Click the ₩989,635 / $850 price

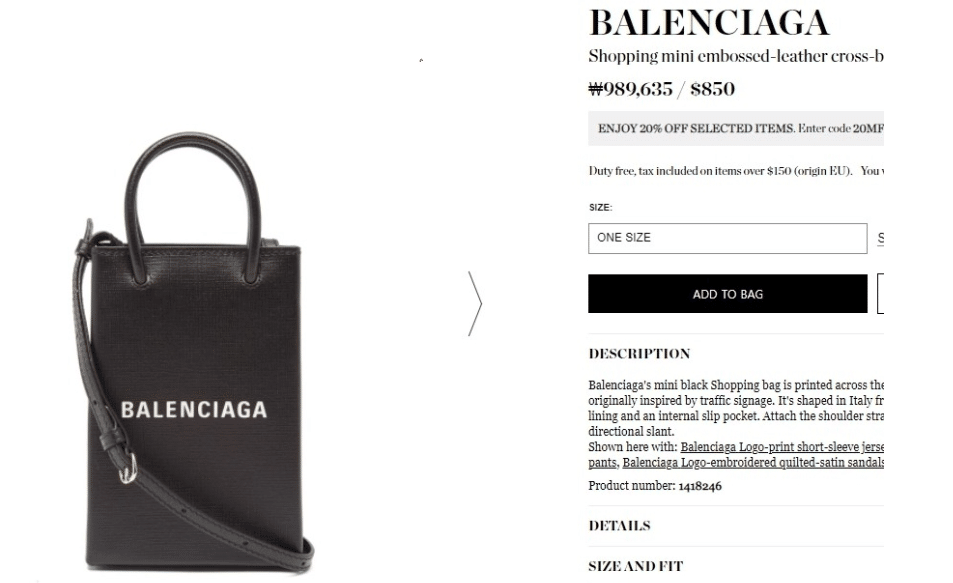coord(661,89)
